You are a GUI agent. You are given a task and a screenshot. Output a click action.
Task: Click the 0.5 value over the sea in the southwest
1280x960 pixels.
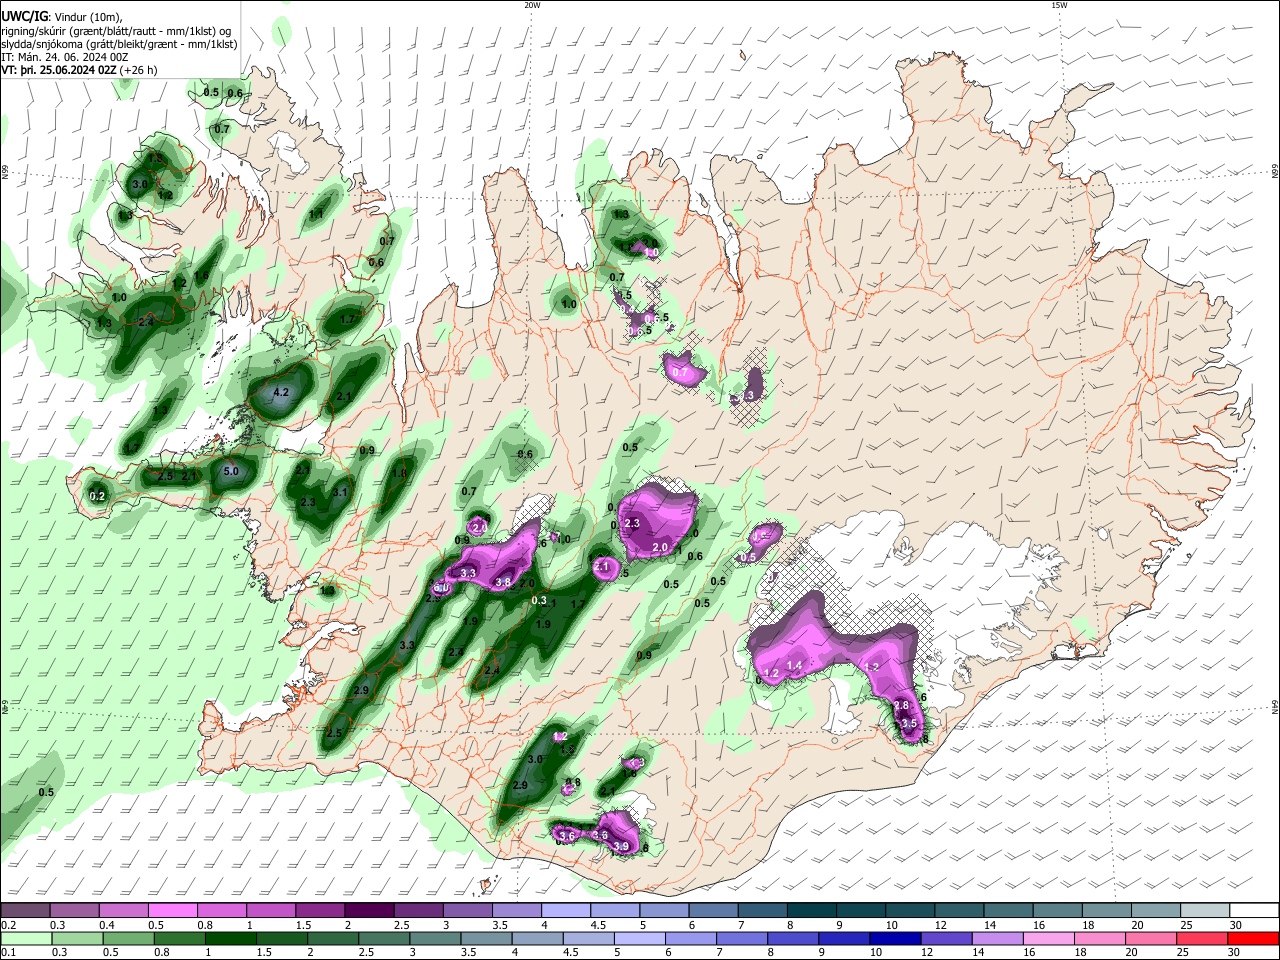pyautogui.click(x=46, y=792)
